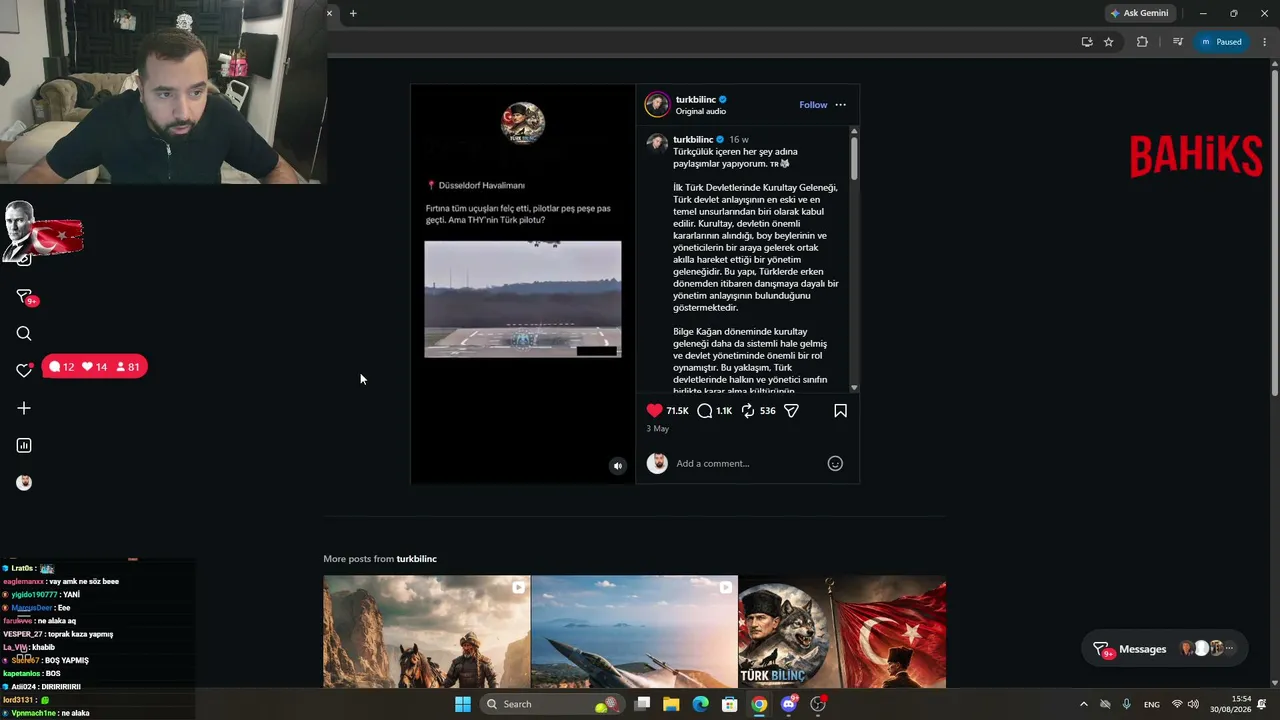View the 71.5K likes count
This screenshot has width=1280, height=720.
tap(678, 410)
